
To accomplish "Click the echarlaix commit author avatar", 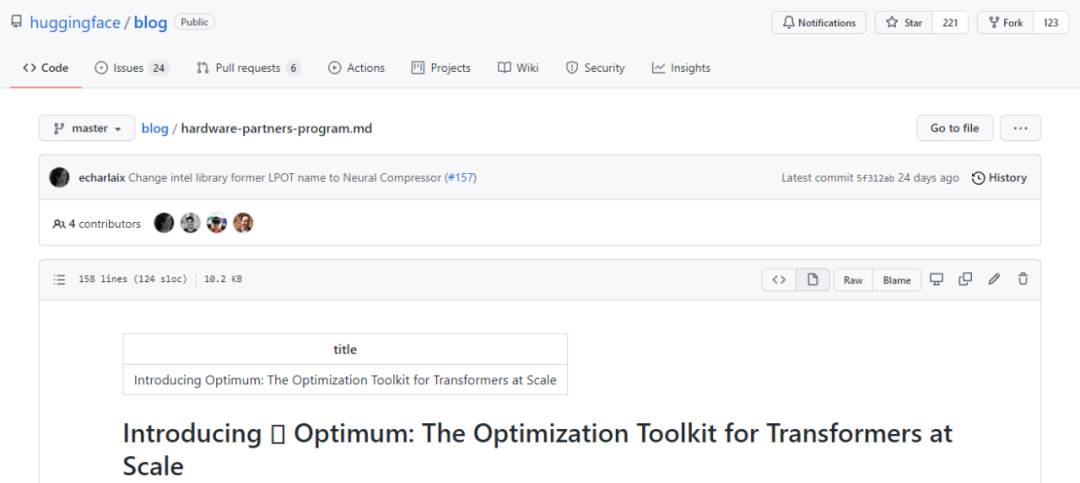I will pos(60,178).
